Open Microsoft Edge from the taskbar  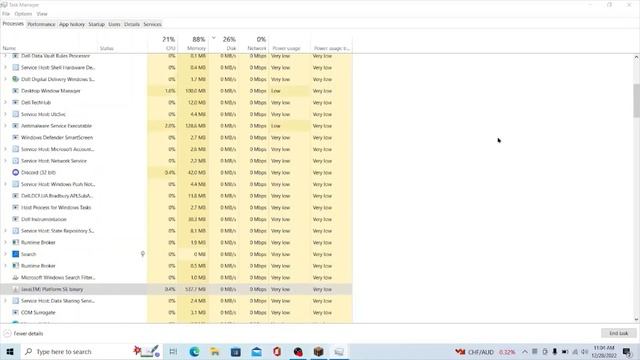click(194, 351)
